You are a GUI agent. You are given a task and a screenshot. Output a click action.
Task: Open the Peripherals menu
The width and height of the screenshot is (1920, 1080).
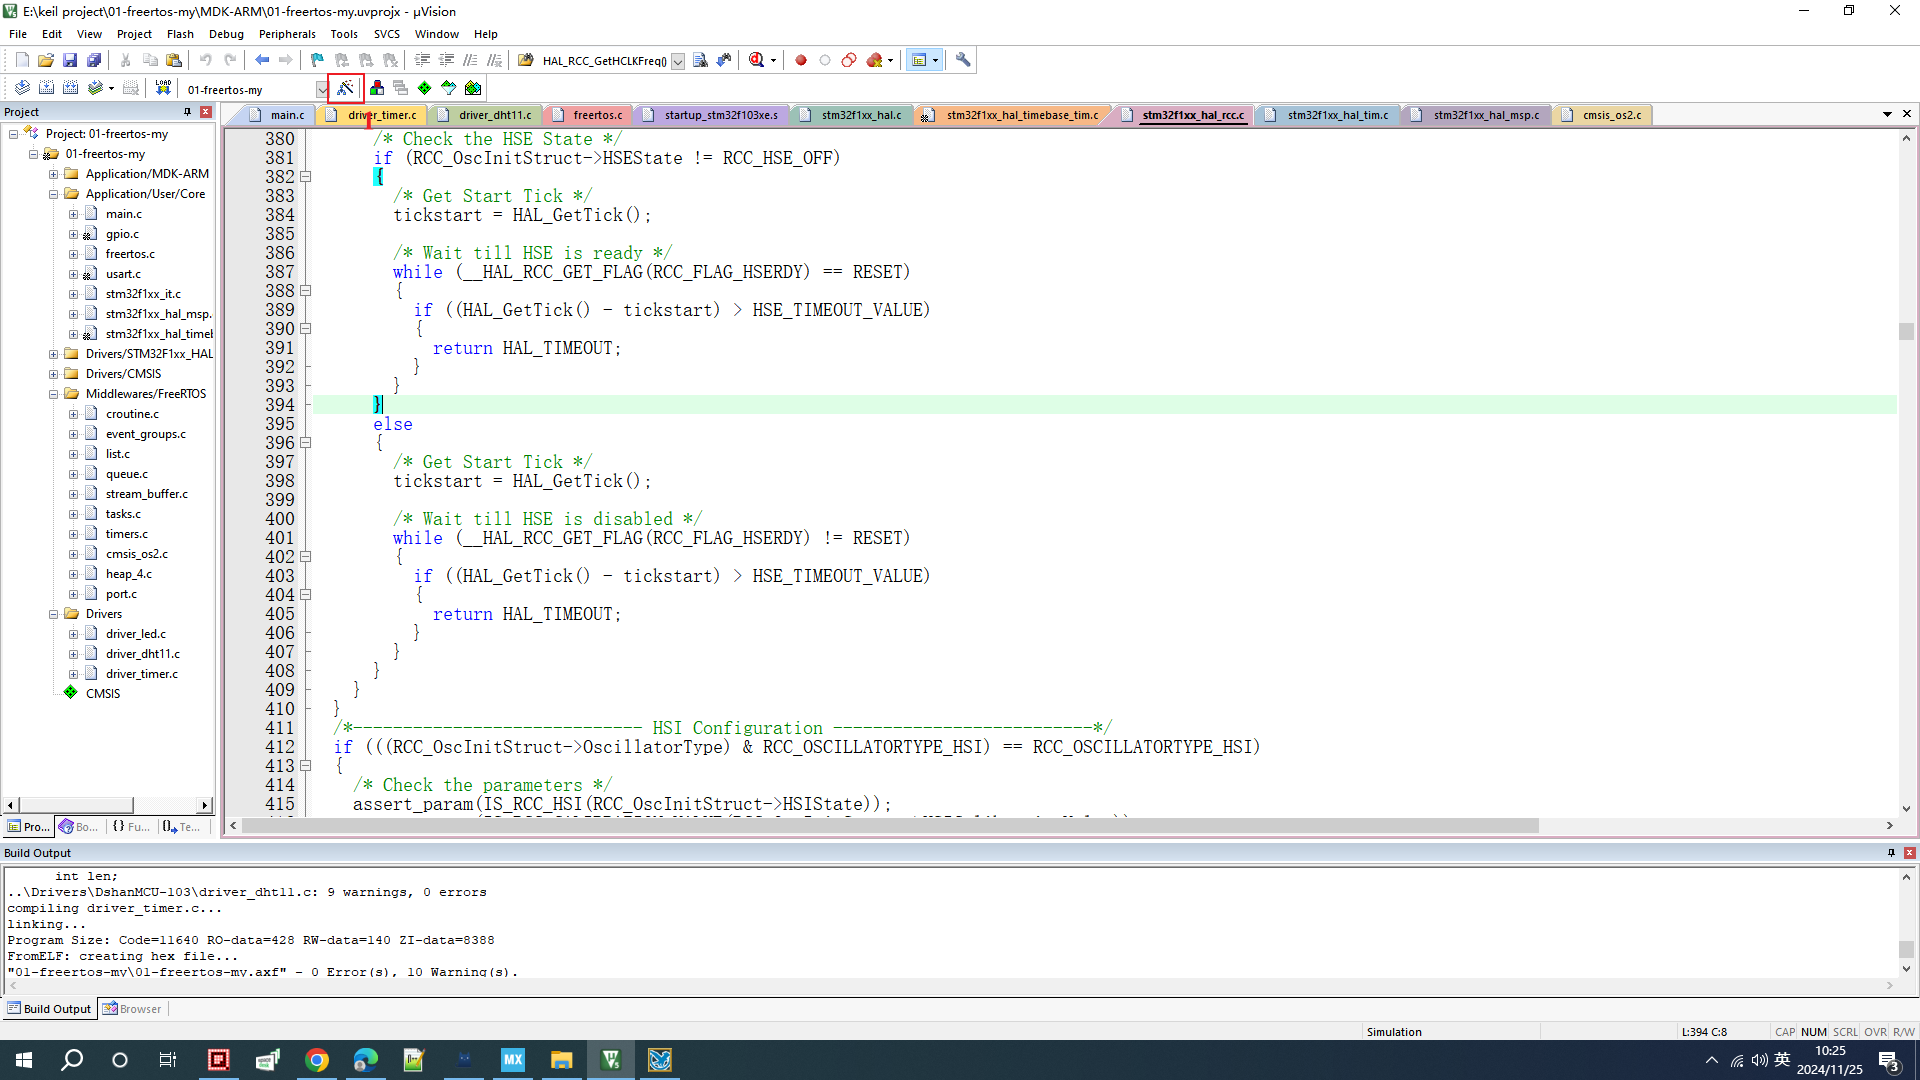286,34
